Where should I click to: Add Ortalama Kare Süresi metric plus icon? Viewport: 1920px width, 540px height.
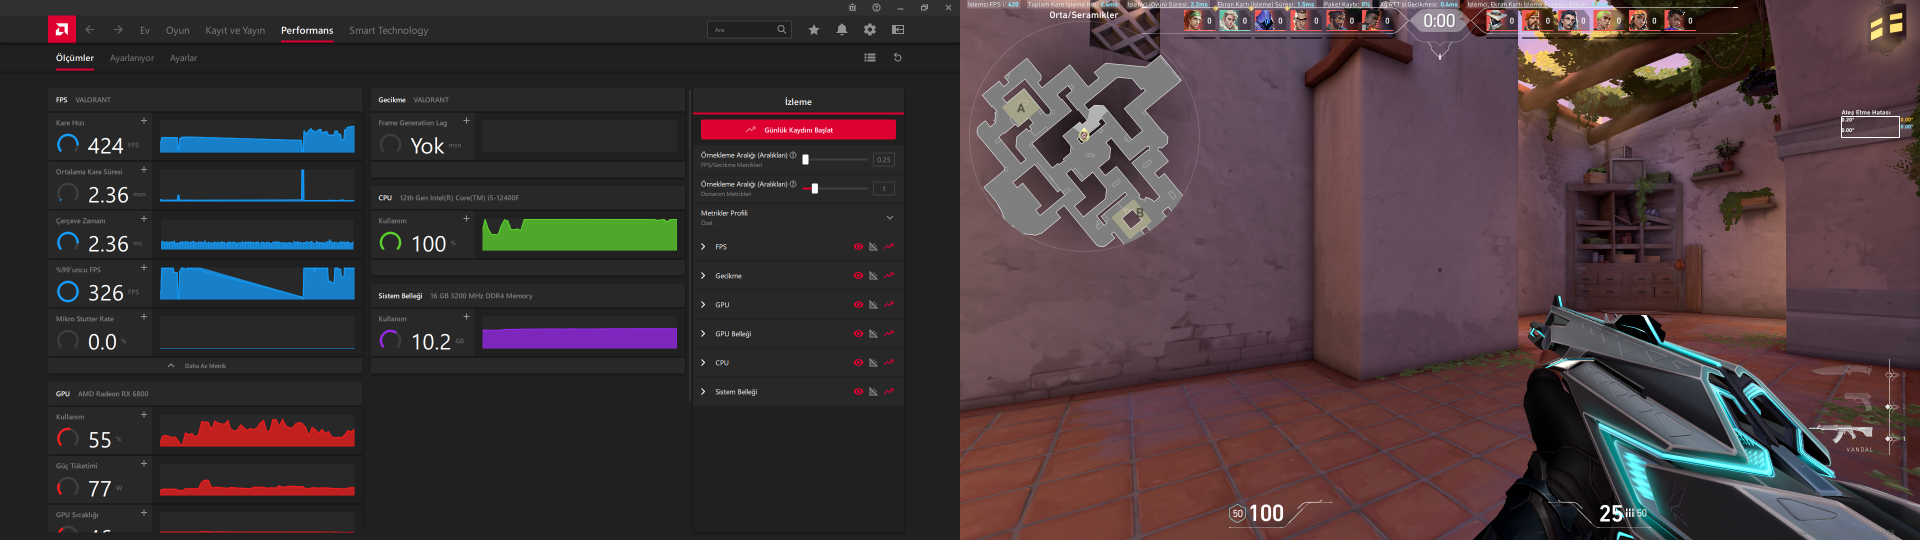pyautogui.click(x=144, y=170)
